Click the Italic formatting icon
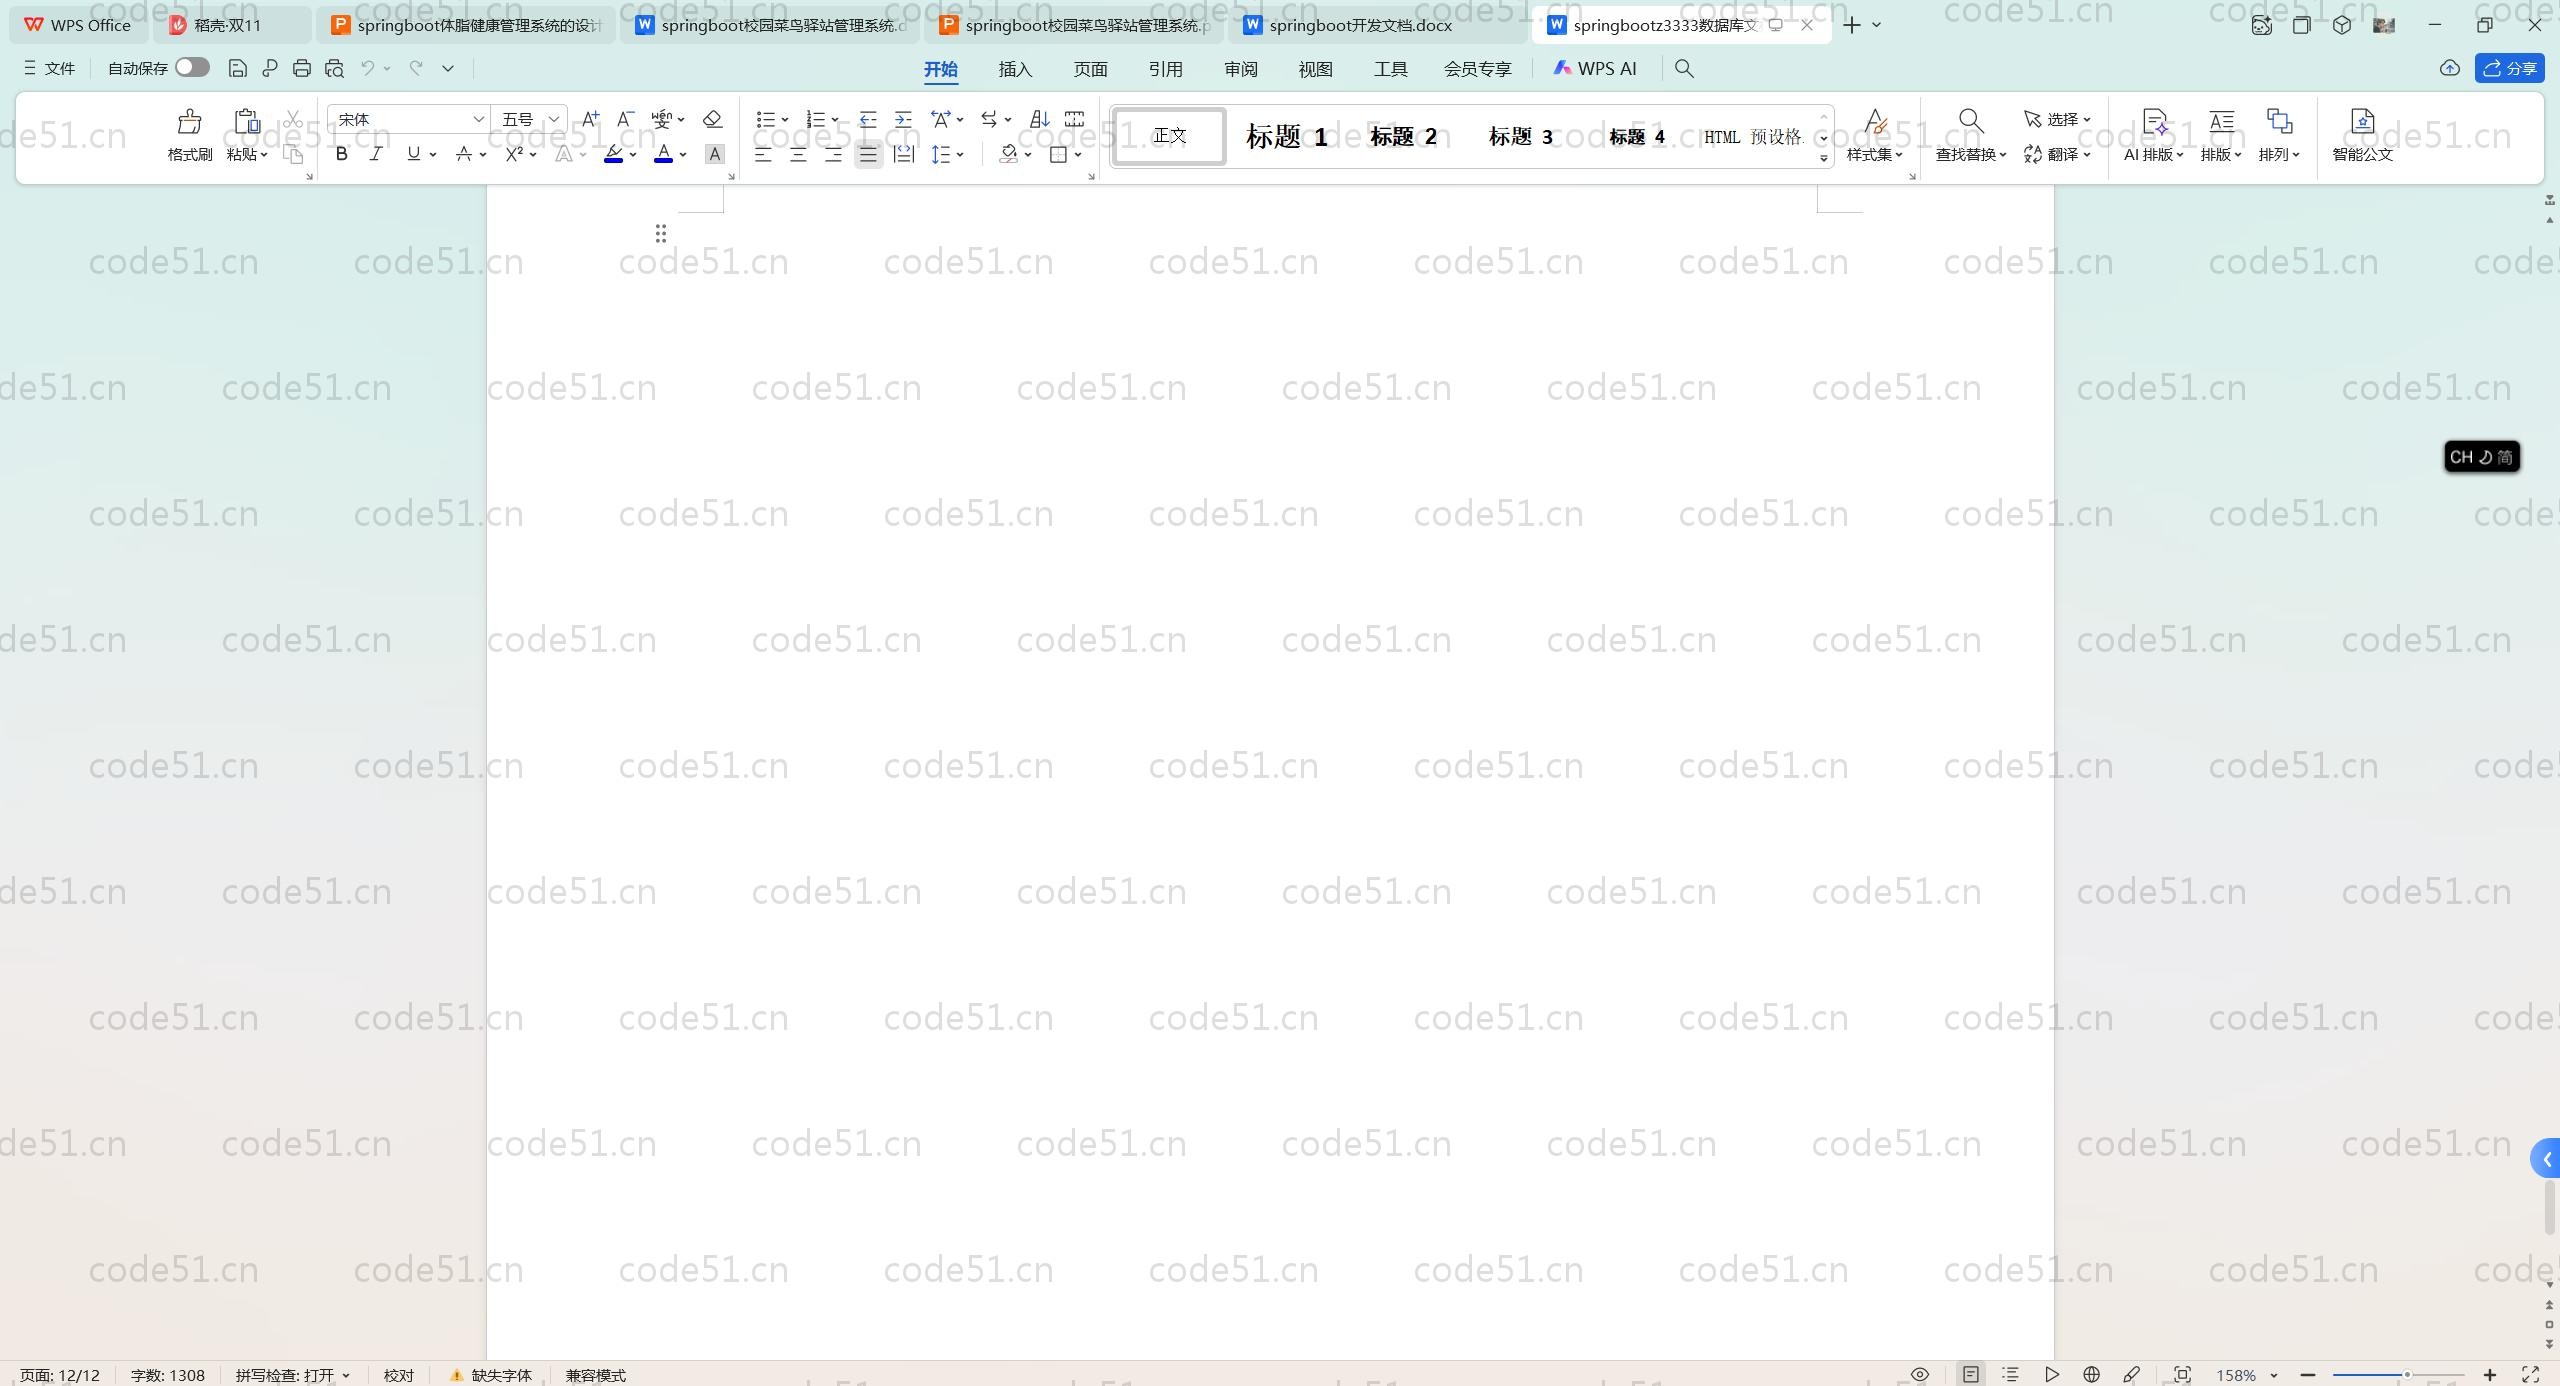The height and width of the screenshot is (1386, 2560). point(376,154)
